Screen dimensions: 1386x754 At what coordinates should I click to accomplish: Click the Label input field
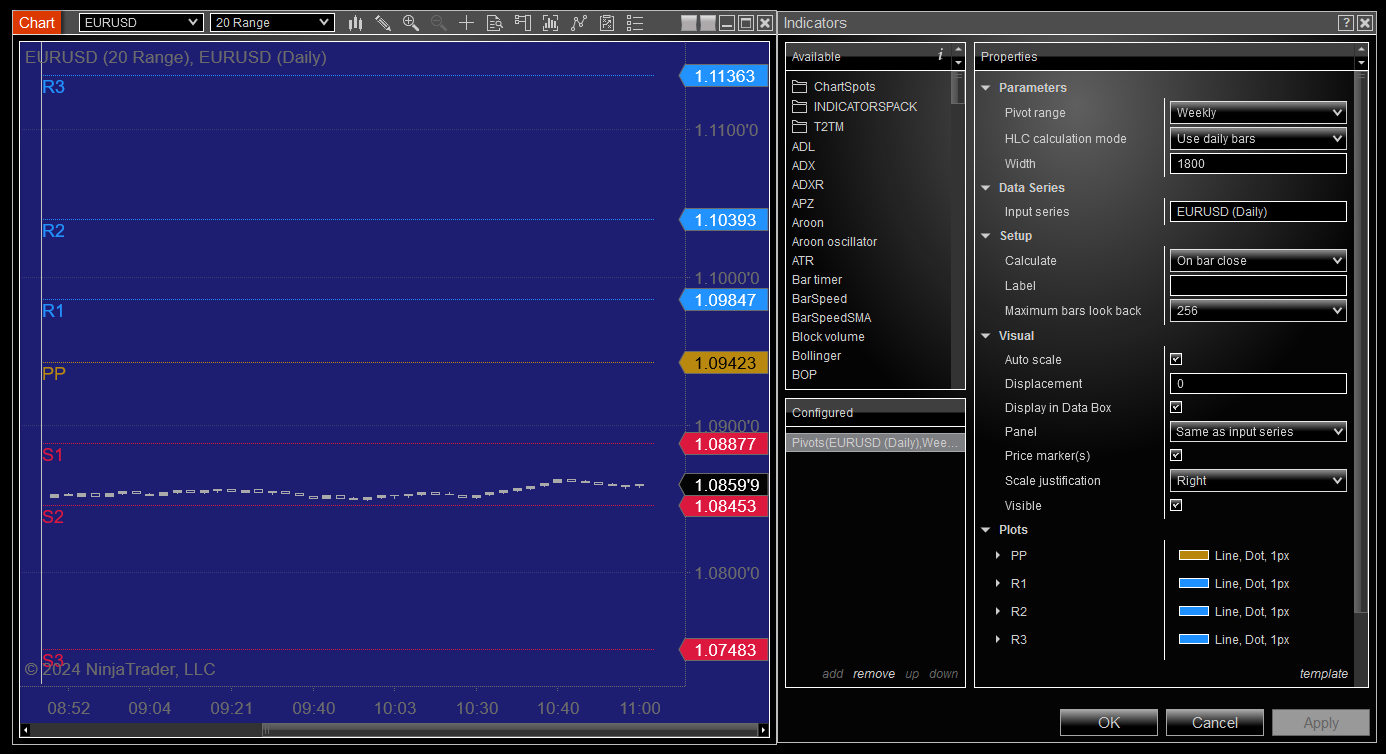[x=1258, y=286]
